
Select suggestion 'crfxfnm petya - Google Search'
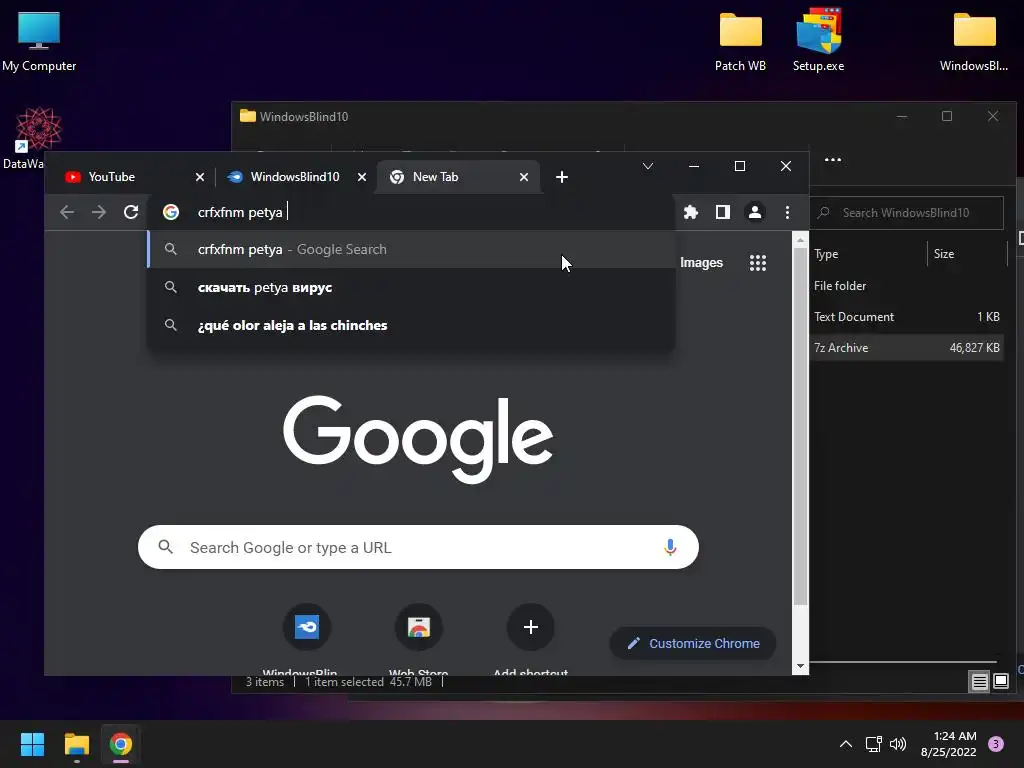click(x=411, y=249)
